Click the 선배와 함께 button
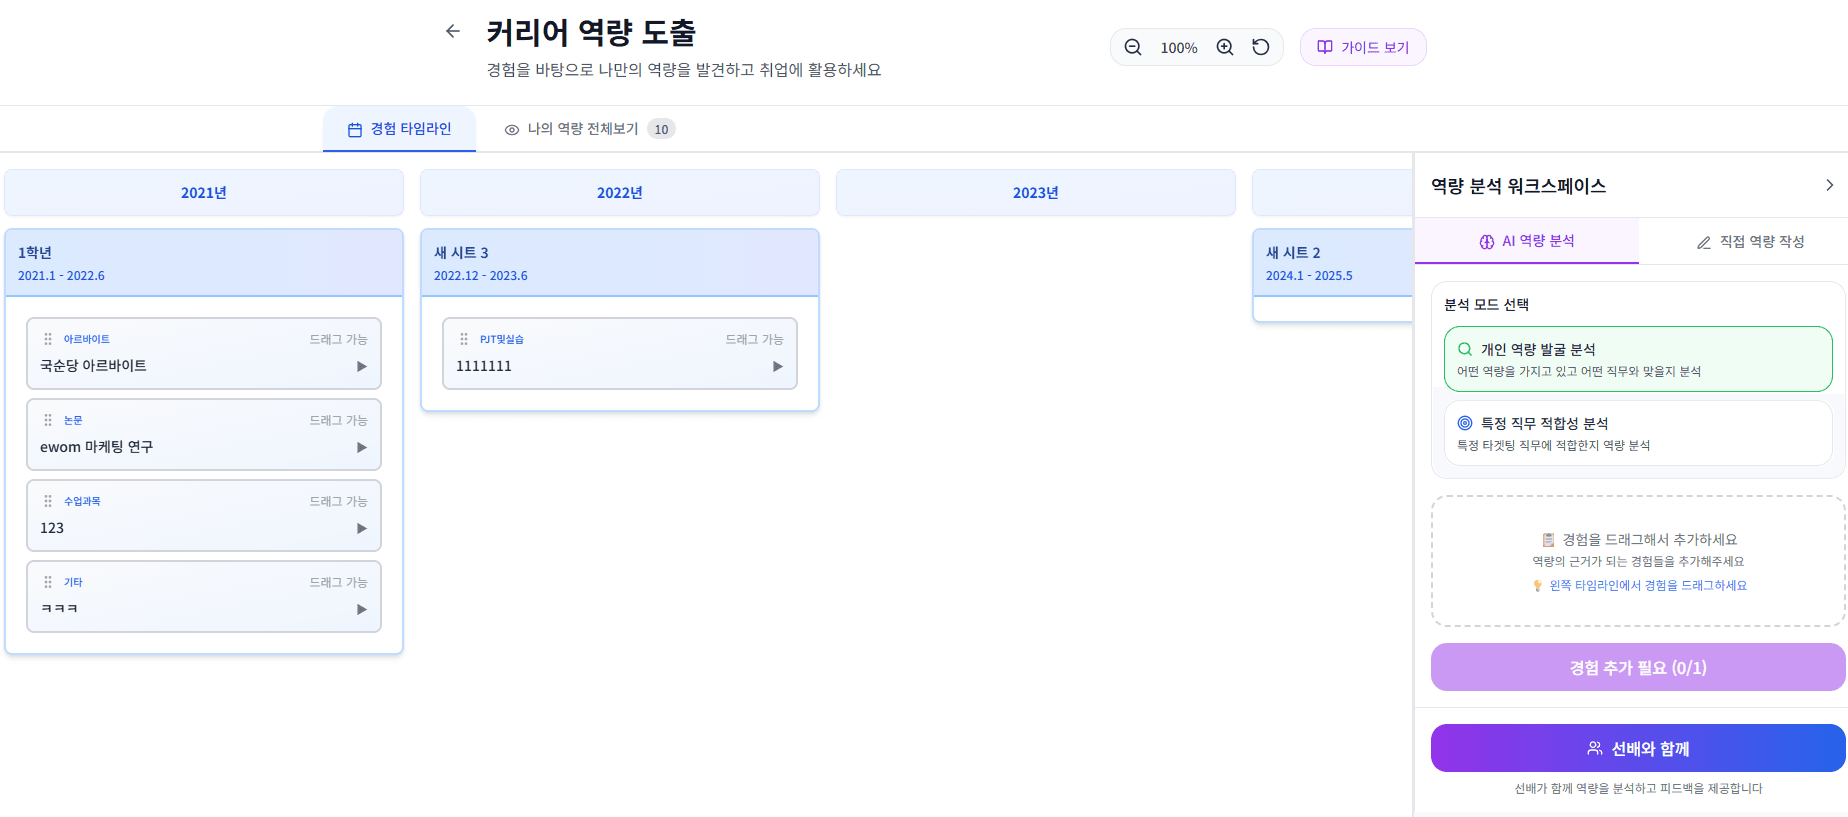The height and width of the screenshot is (817, 1848). (1638, 748)
